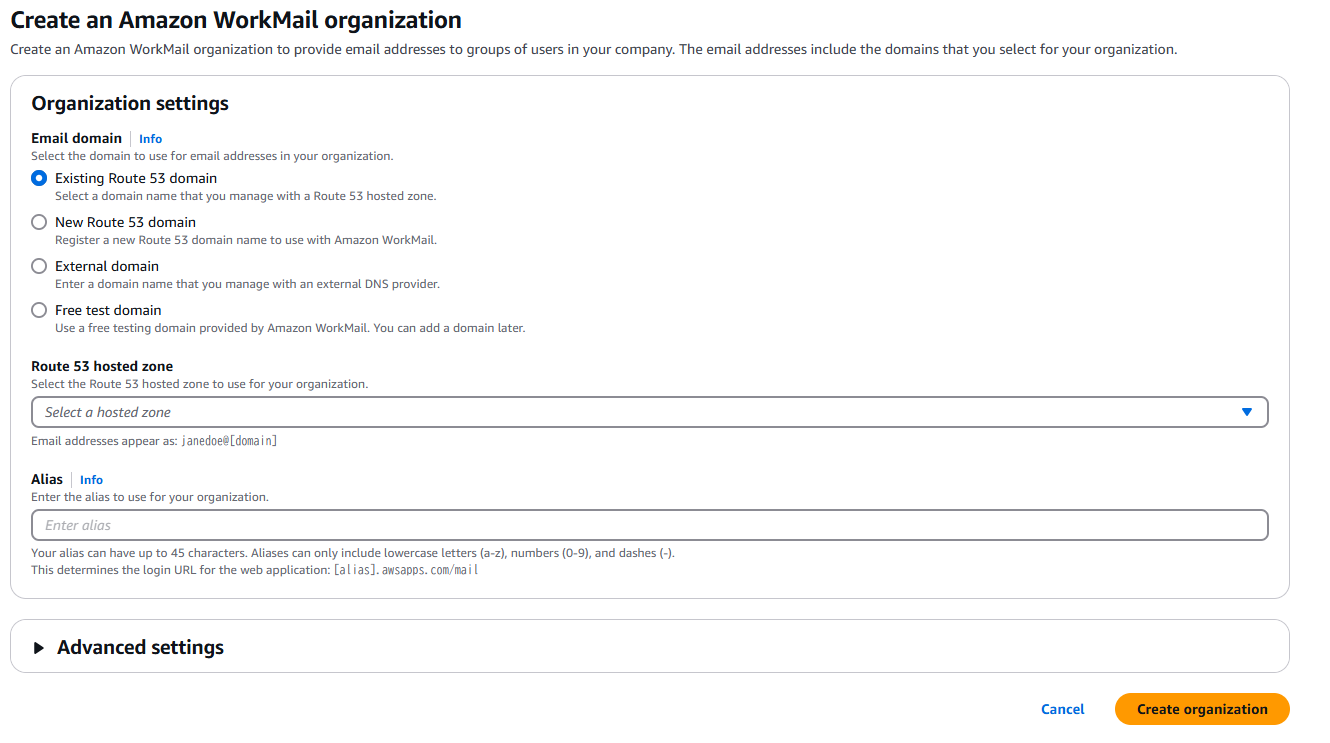Open the Select a hosted zone dropdown
Image resolution: width=1330 pixels, height=743 pixels.
tap(650, 412)
